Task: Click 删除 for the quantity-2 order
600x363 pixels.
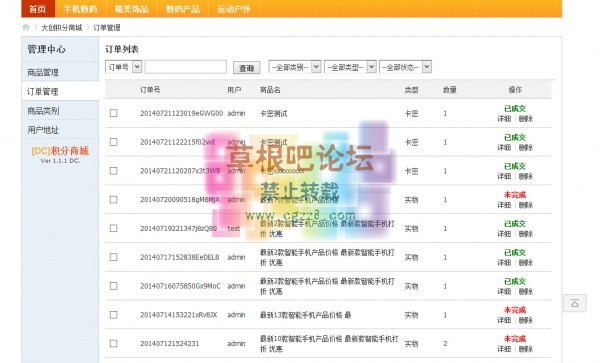Action: pyautogui.click(x=525, y=349)
